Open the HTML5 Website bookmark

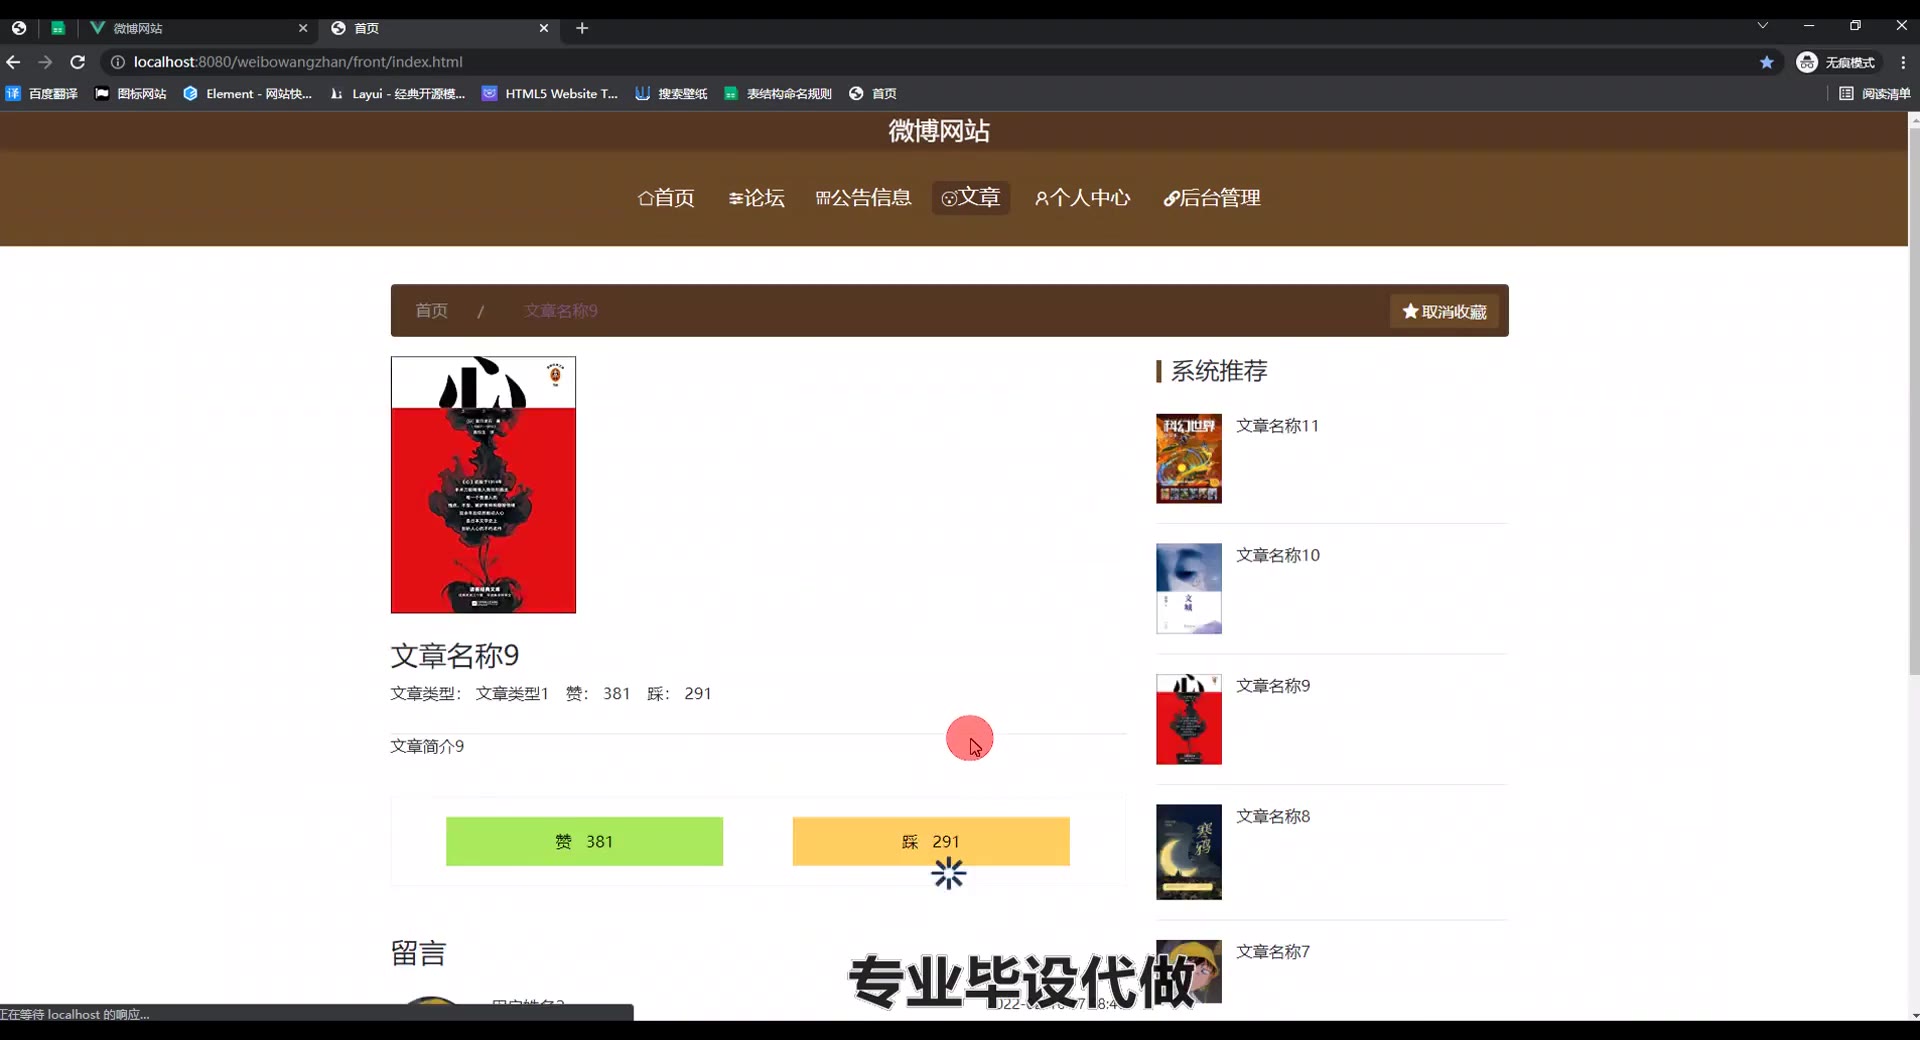click(x=550, y=93)
